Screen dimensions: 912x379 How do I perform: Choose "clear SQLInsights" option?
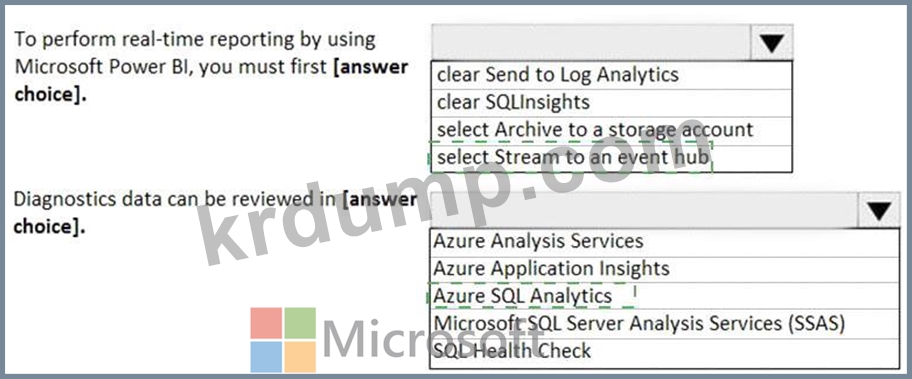(x=611, y=103)
